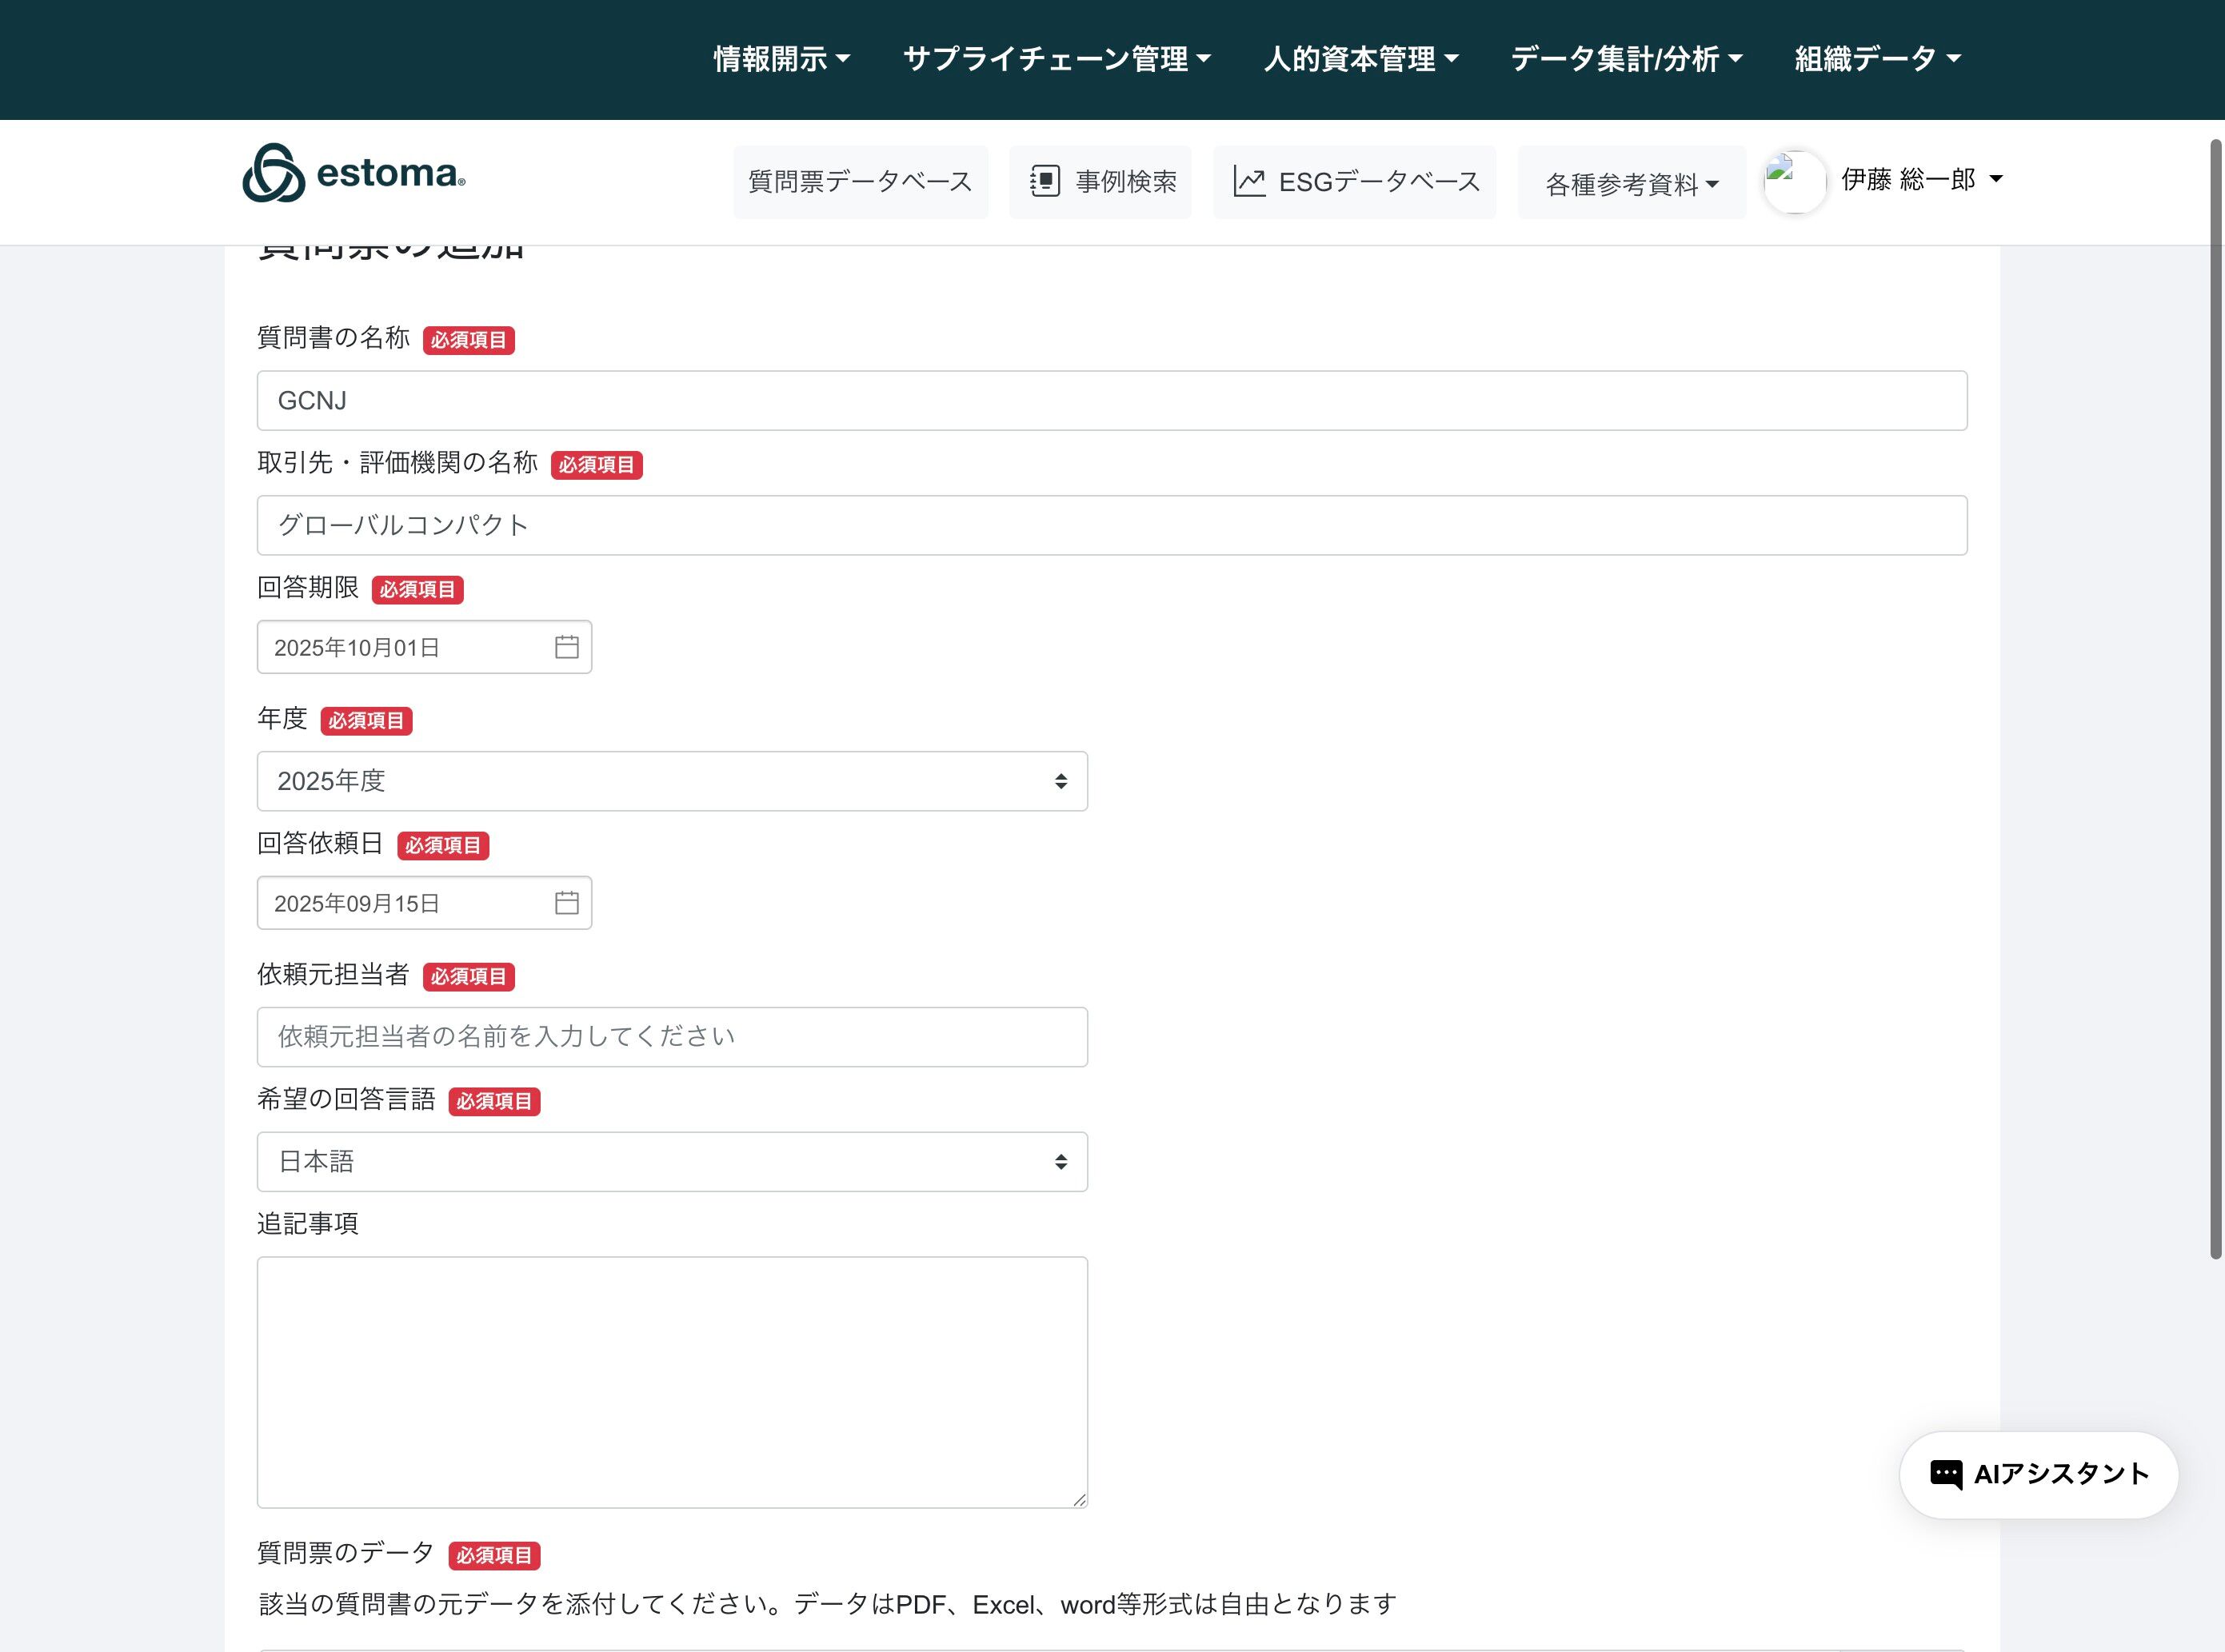The width and height of the screenshot is (2225, 1652).
Task: Open the 組織データ menu
Action: (1877, 59)
